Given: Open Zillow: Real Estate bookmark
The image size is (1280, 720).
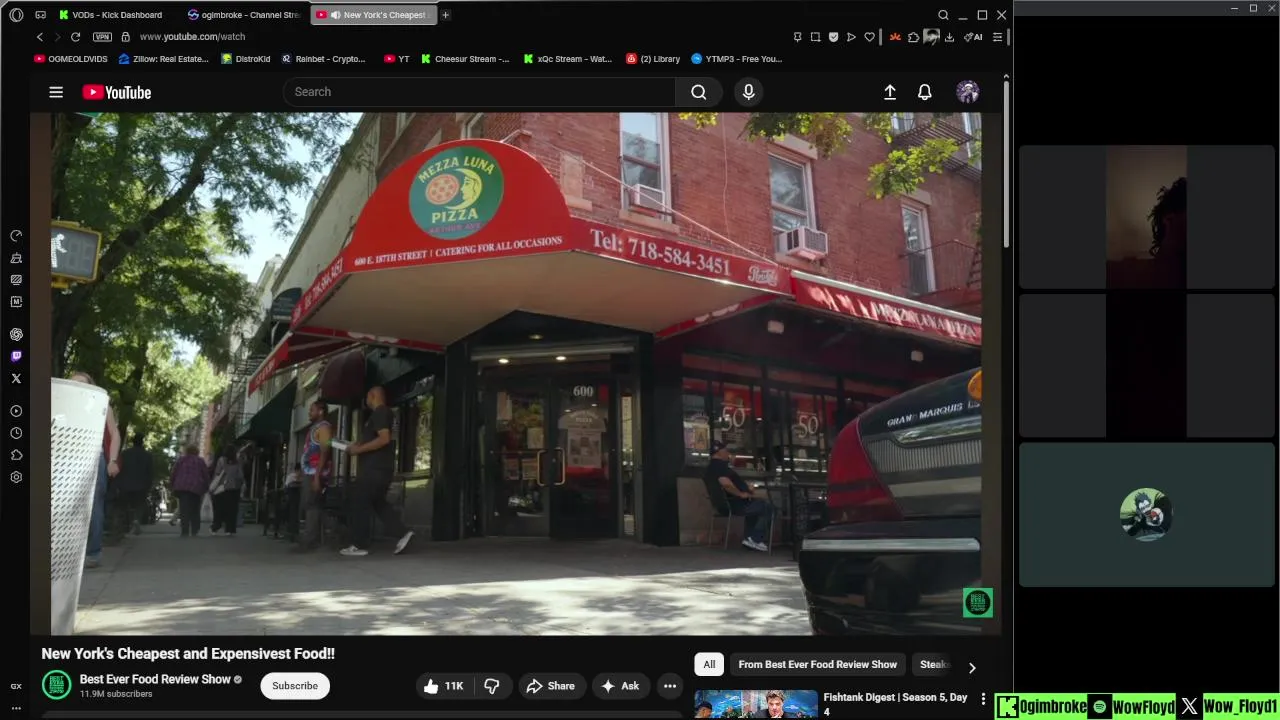Looking at the screenshot, I should [163, 59].
